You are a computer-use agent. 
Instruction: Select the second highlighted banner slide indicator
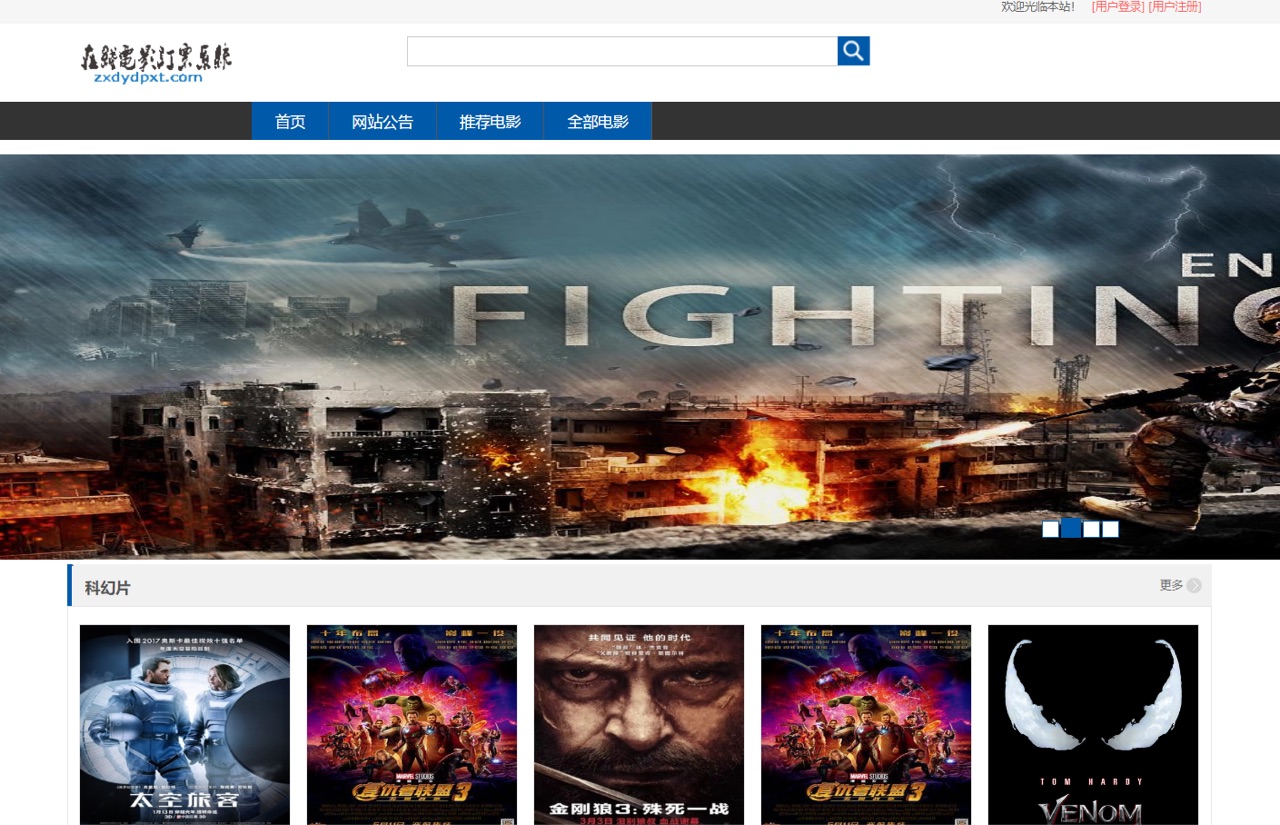(x=1070, y=528)
